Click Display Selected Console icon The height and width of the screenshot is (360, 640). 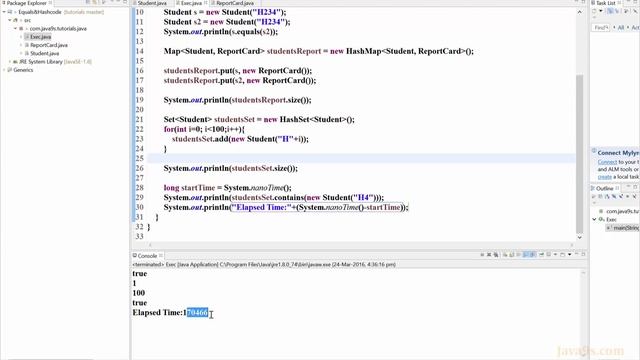coord(549,255)
